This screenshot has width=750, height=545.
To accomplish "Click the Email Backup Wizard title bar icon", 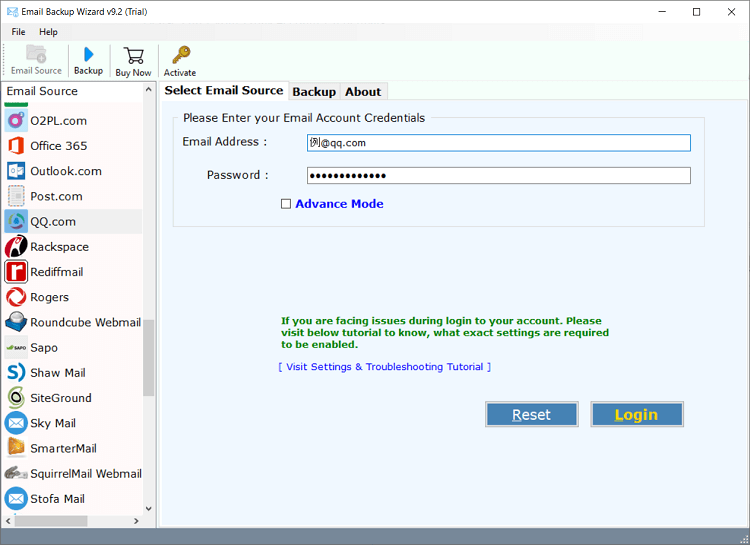I will 12,11.
